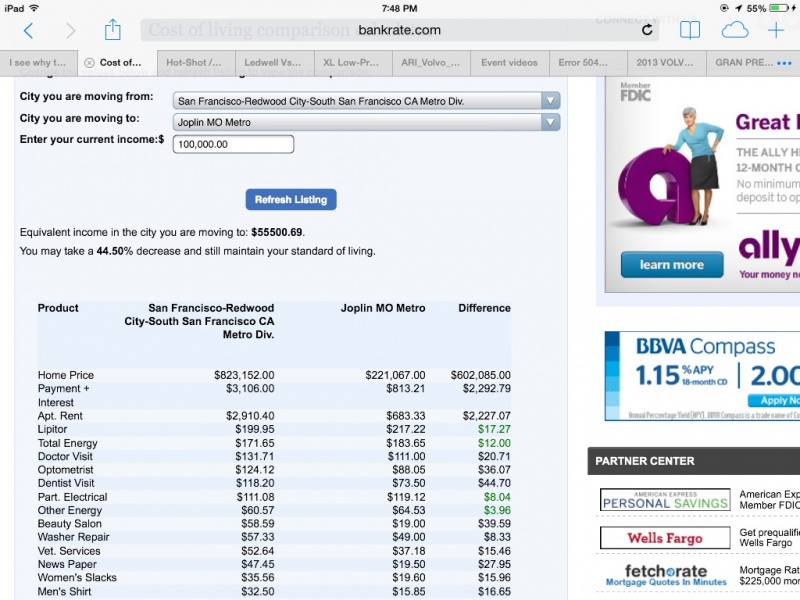Viewport: 800px width, 600px height.
Task: Click the green $17.27 difference value
Action: (x=494, y=429)
